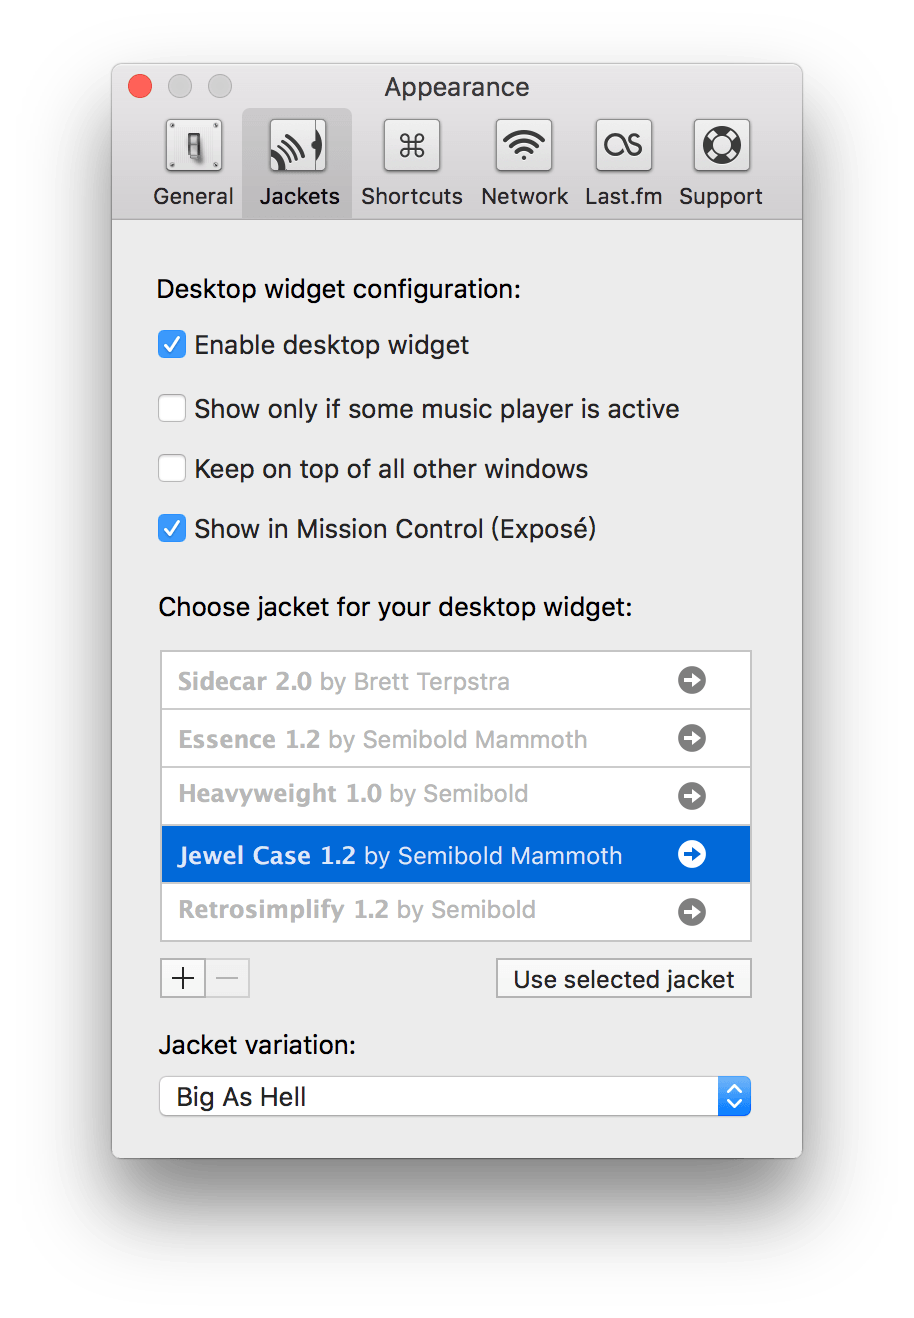Click the arrow icon beside Heavyweight 1.0
The height and width of the screenshot is (1318, 914).
(692, 796)
